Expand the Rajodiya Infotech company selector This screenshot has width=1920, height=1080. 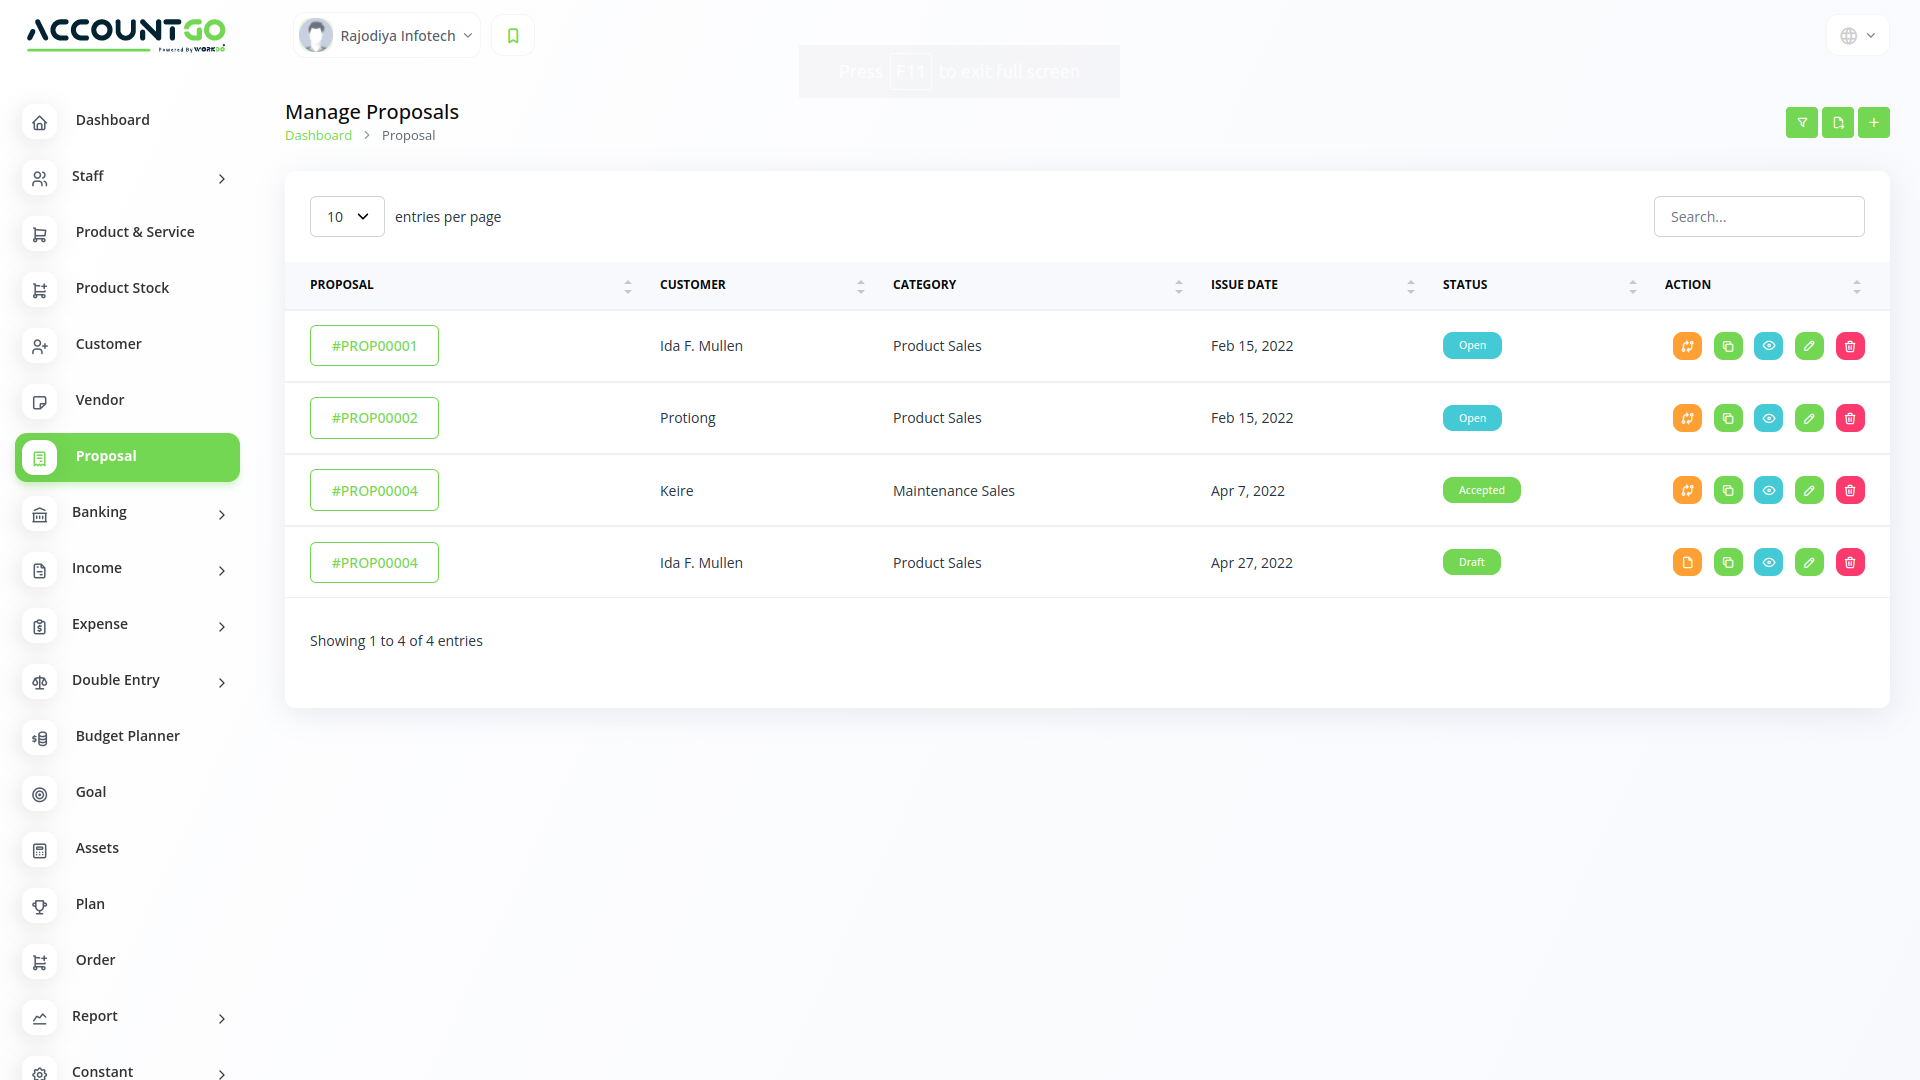coord(386,34)
